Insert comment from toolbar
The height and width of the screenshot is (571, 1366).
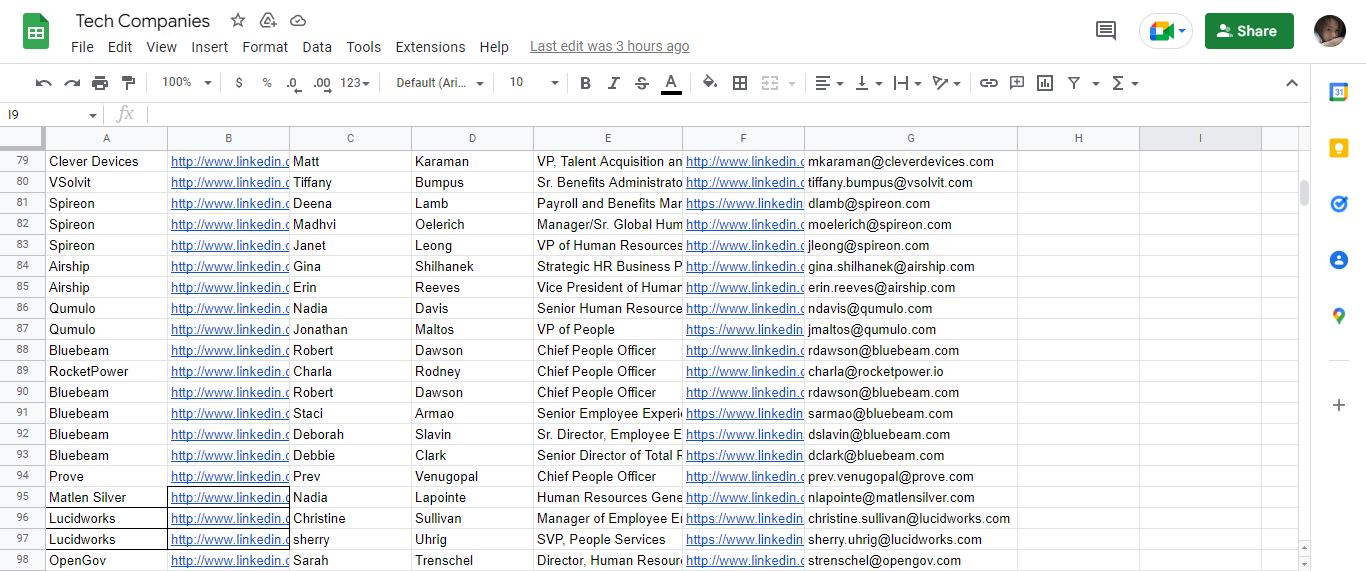(1017, 83)
